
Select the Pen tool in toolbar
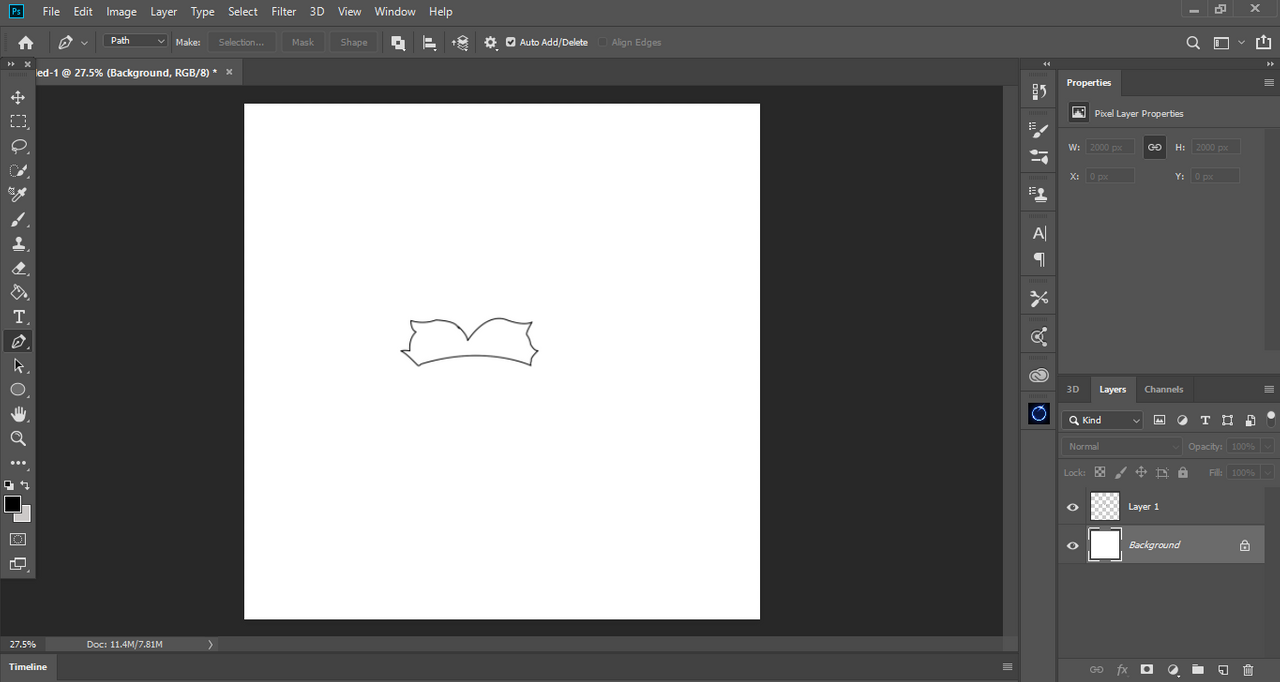[18, 341]
